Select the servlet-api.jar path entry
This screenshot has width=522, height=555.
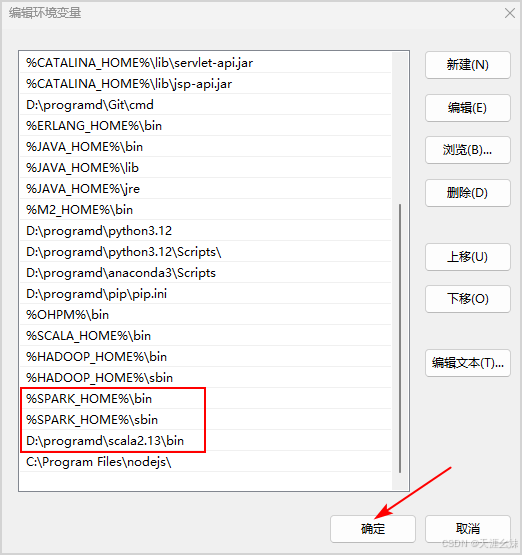(206, 63)
